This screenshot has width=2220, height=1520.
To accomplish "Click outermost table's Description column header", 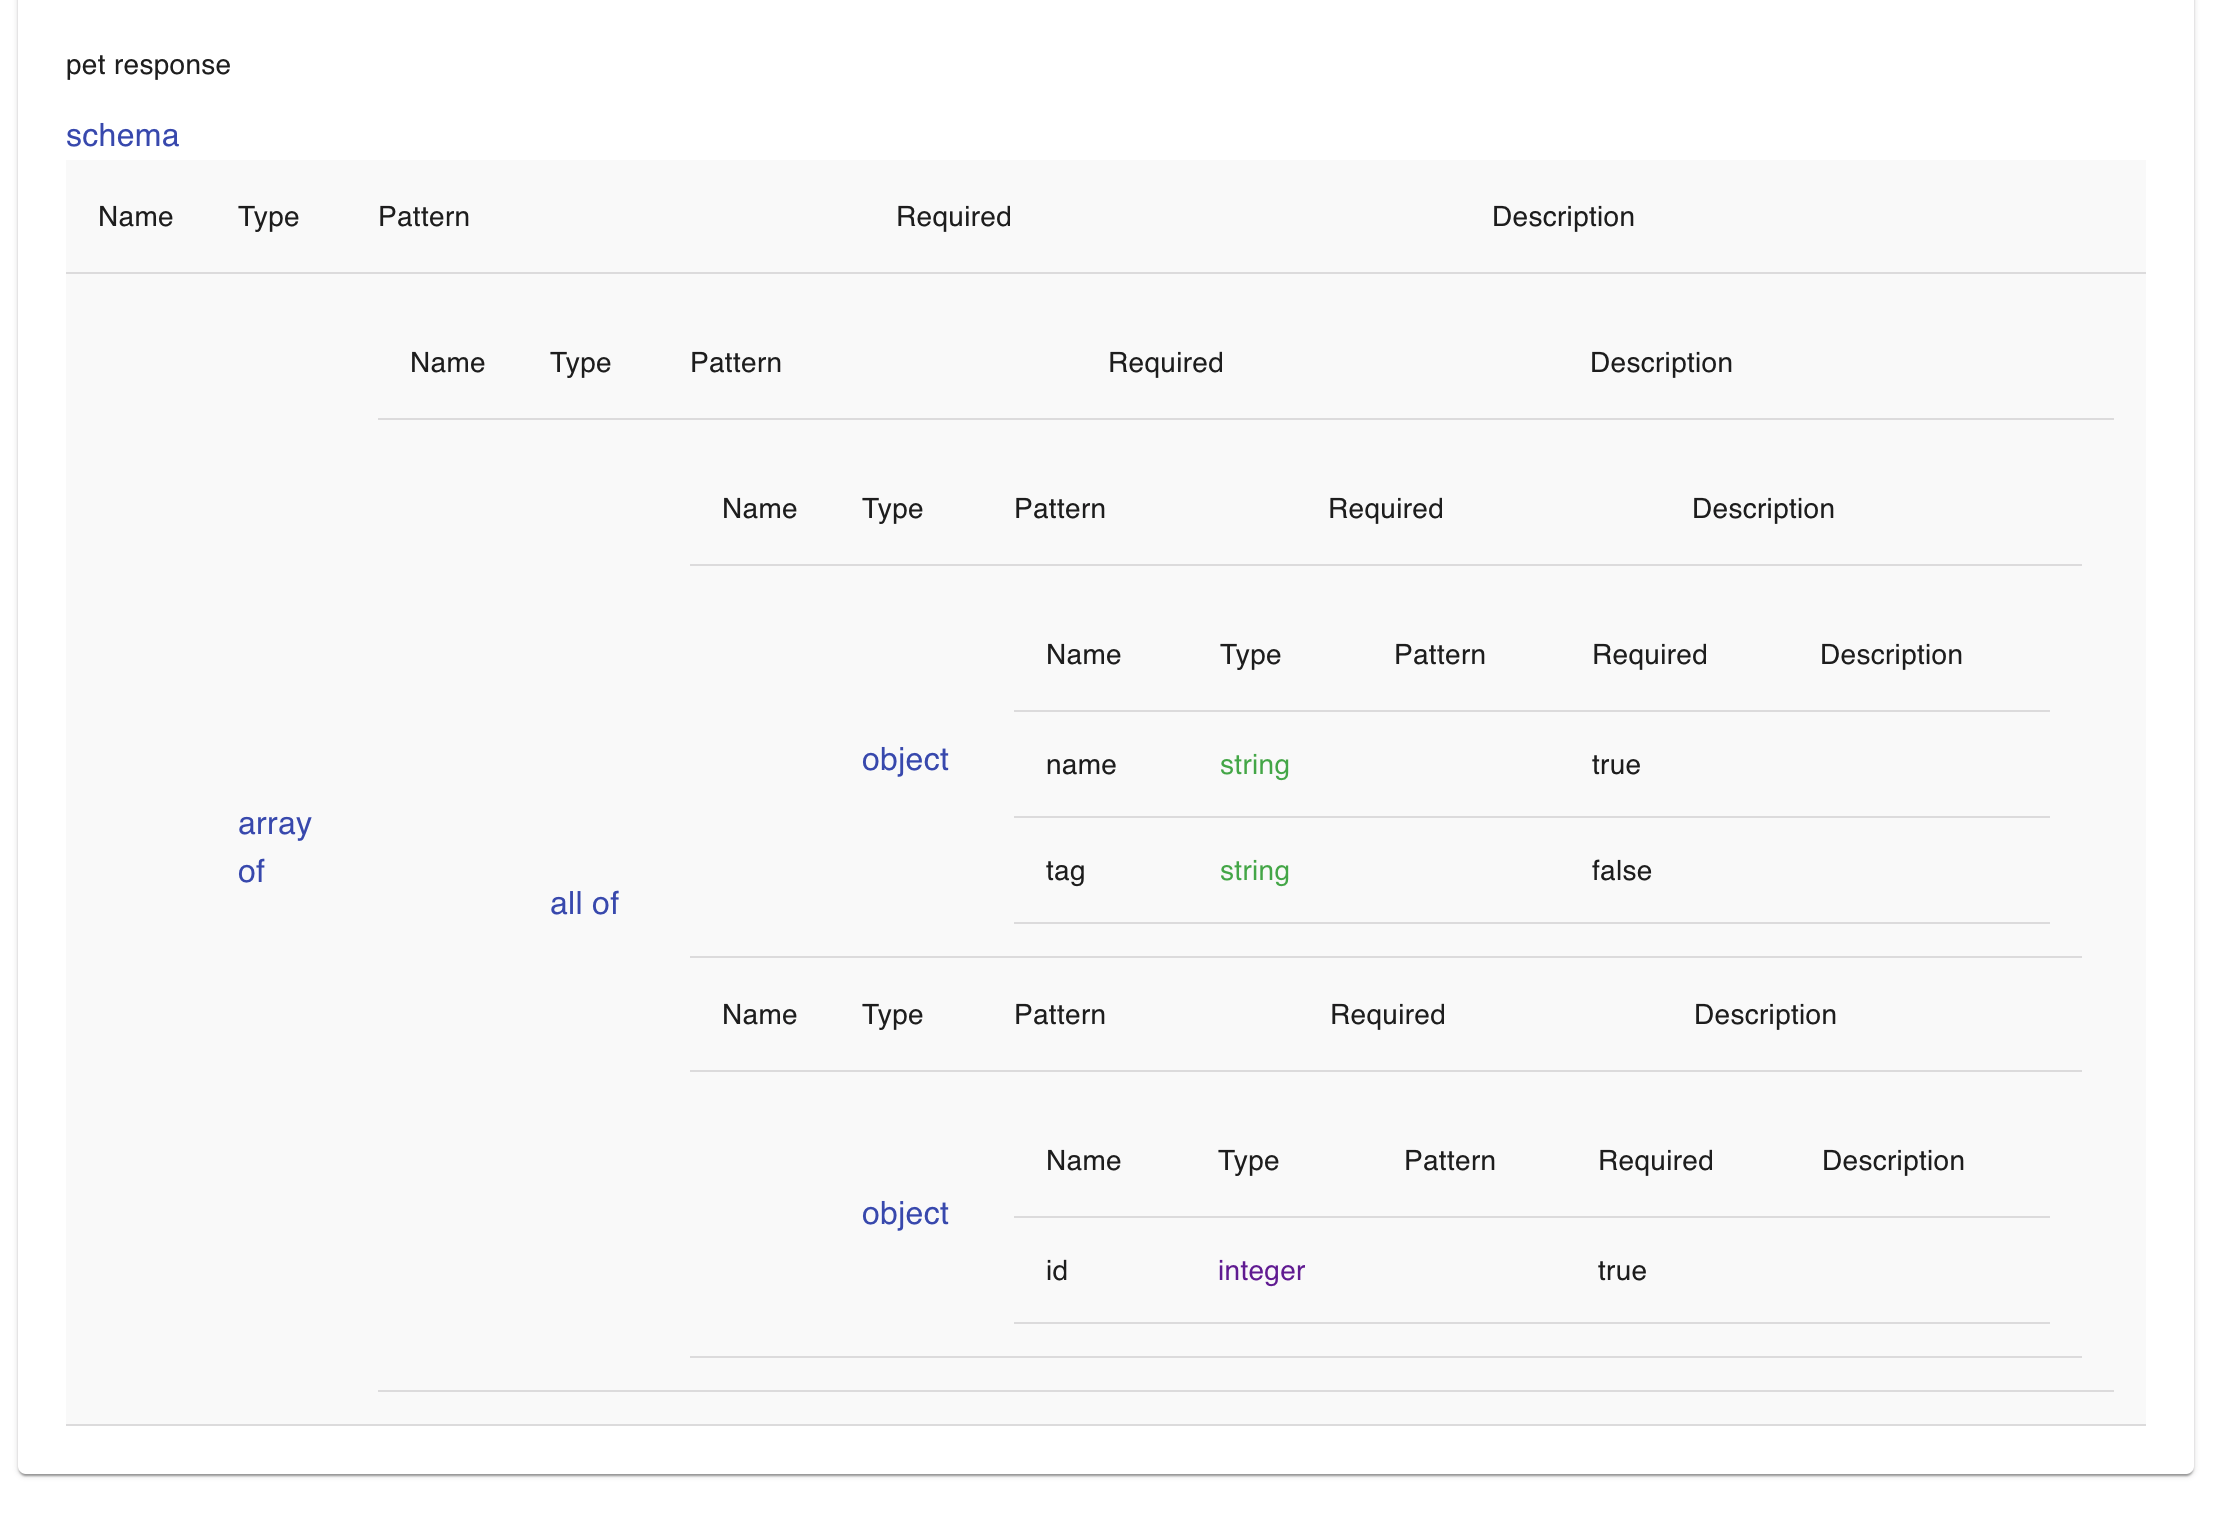I will pos(1562,217).
